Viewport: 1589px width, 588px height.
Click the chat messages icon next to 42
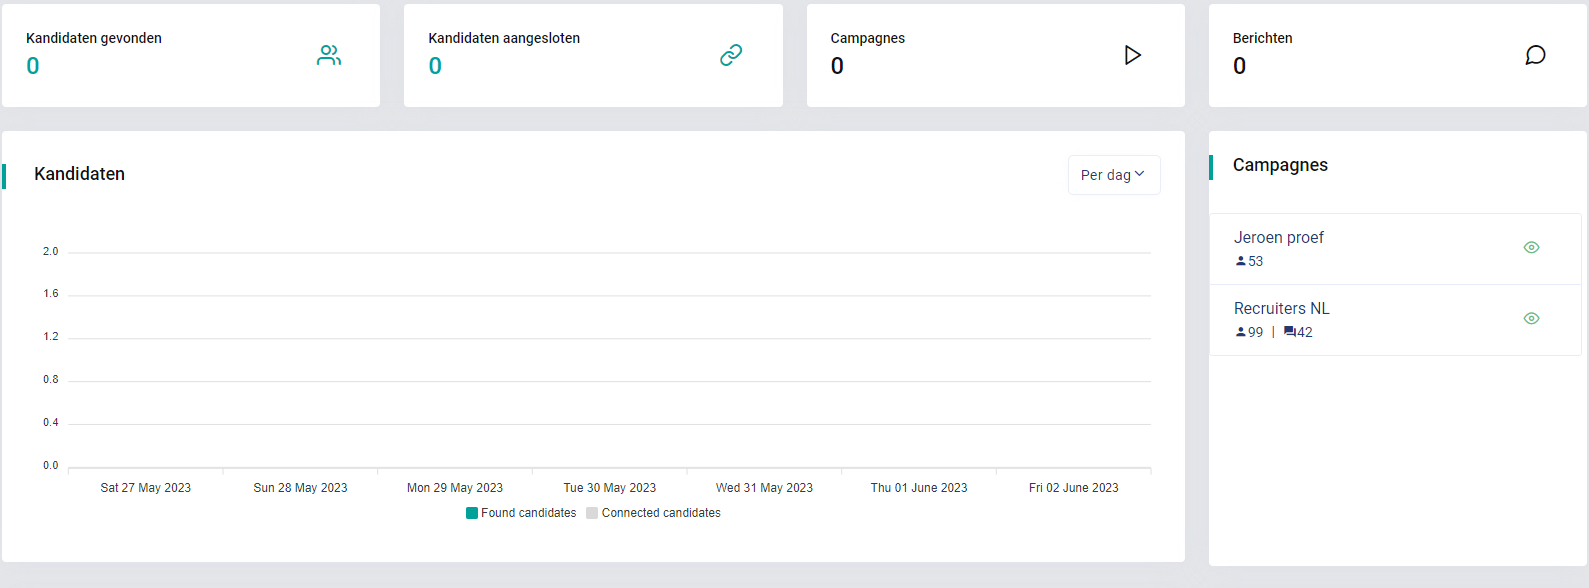click(x=1290, y=332)
